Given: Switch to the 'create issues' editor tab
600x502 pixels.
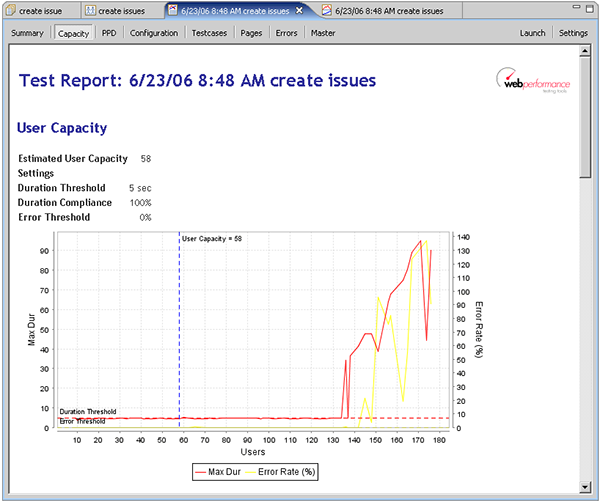Looking at the screenshot, I should pyautogui.click(x=122, y=11).
